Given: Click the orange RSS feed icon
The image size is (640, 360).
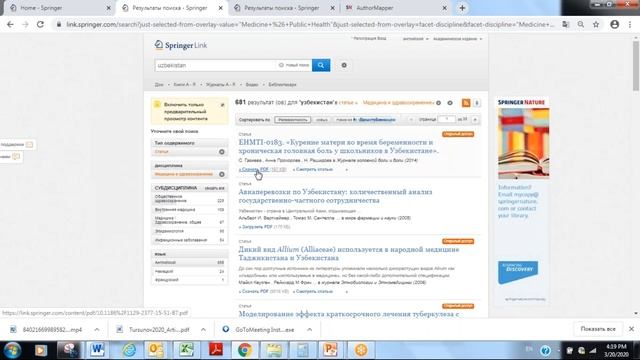Looking at the screenshot, I should click(x=466, y=103).
